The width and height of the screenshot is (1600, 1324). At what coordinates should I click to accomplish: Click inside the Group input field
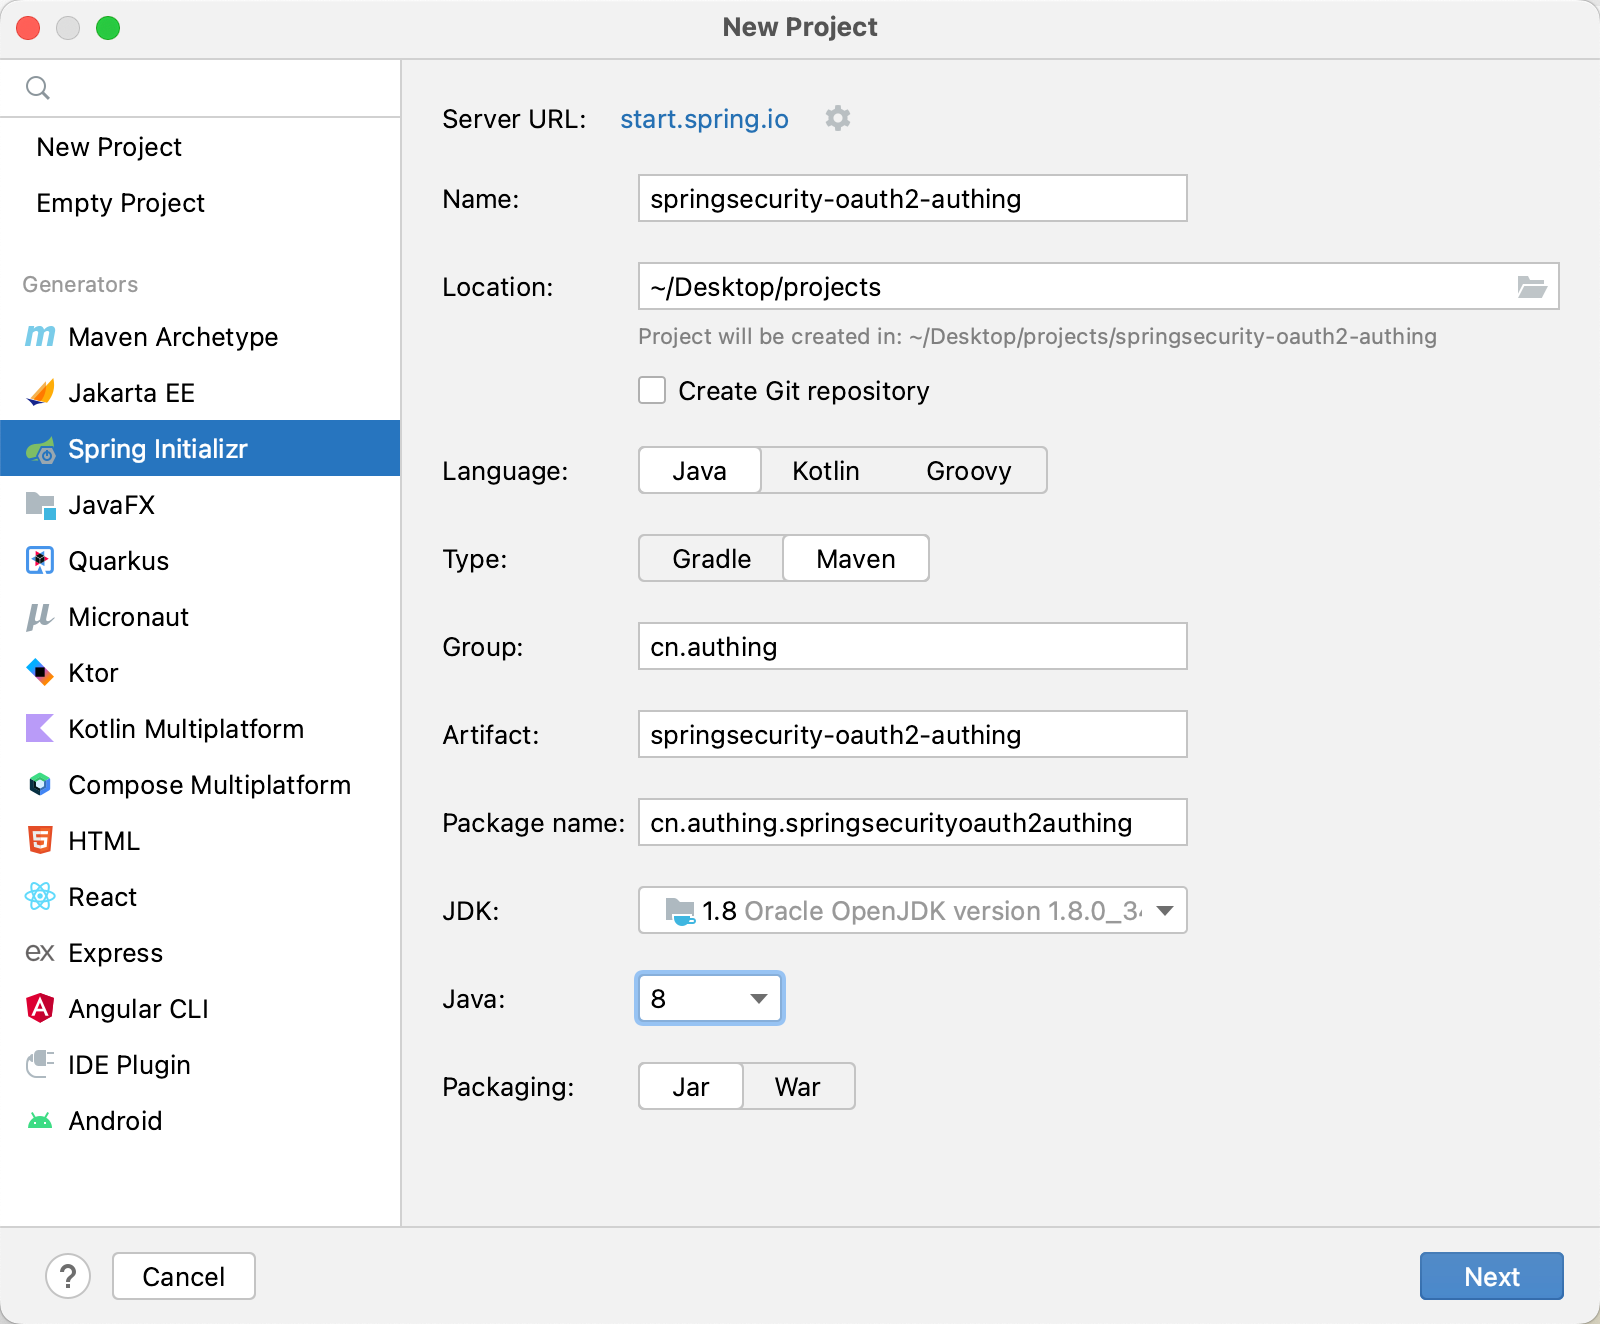911,646
